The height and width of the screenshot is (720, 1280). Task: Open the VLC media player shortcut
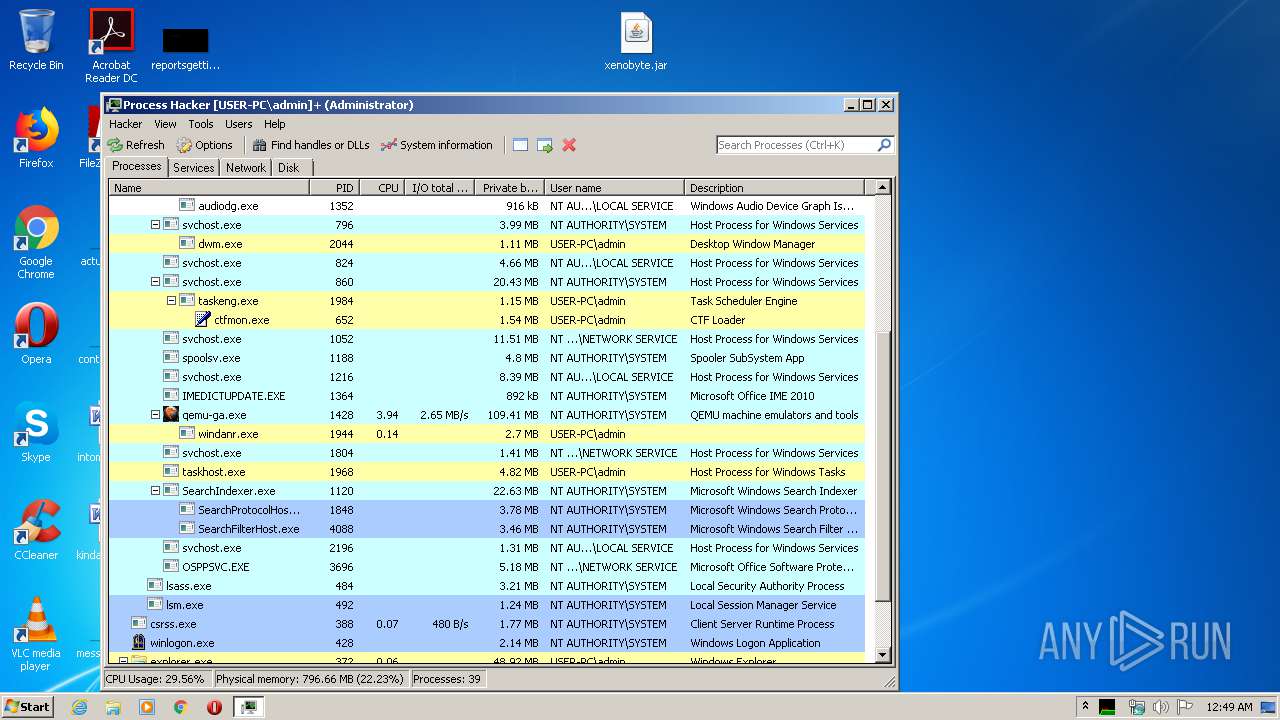pos(36,635)
